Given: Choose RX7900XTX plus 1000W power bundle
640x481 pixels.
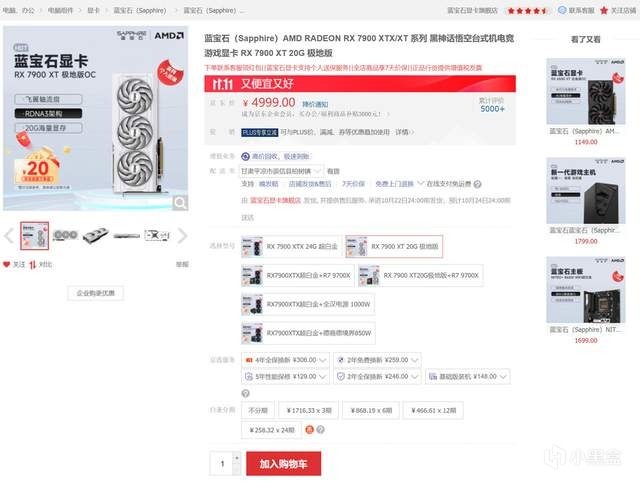Looking at the screenshot, I should (x=308, y=304).
